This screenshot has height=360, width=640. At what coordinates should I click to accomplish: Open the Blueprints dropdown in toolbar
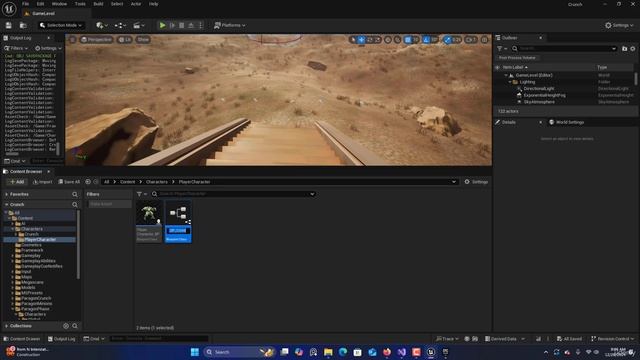120,25
